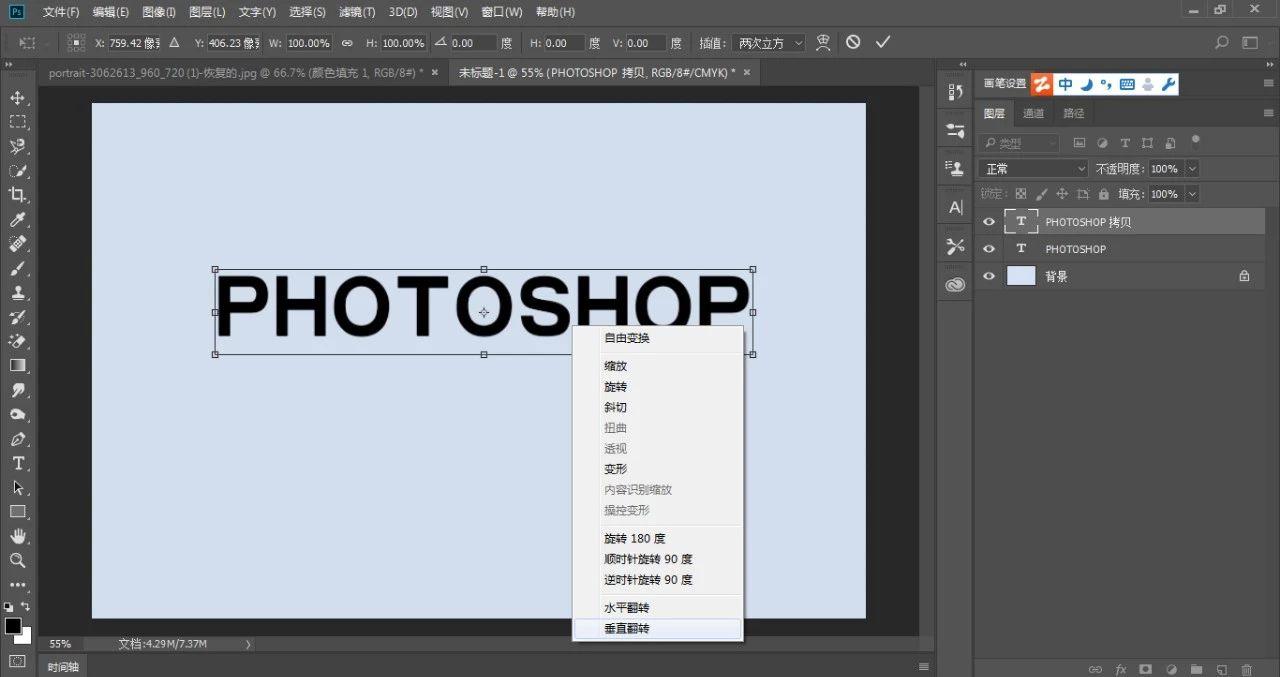This screenshot has width=1280, height=677.
Task: Select the Pen tool
Action: click(x=17, y=439)
